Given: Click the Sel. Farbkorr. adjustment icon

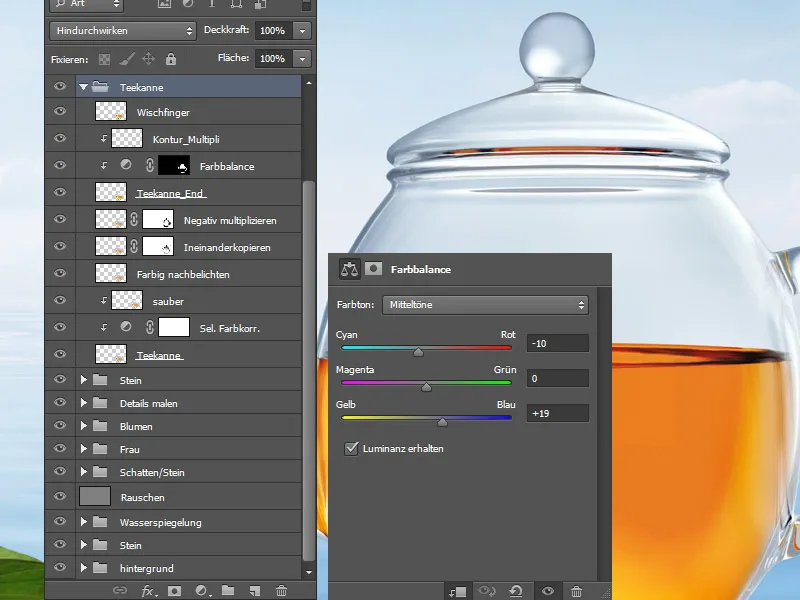Looking at the screenshot, I should 126,327.
